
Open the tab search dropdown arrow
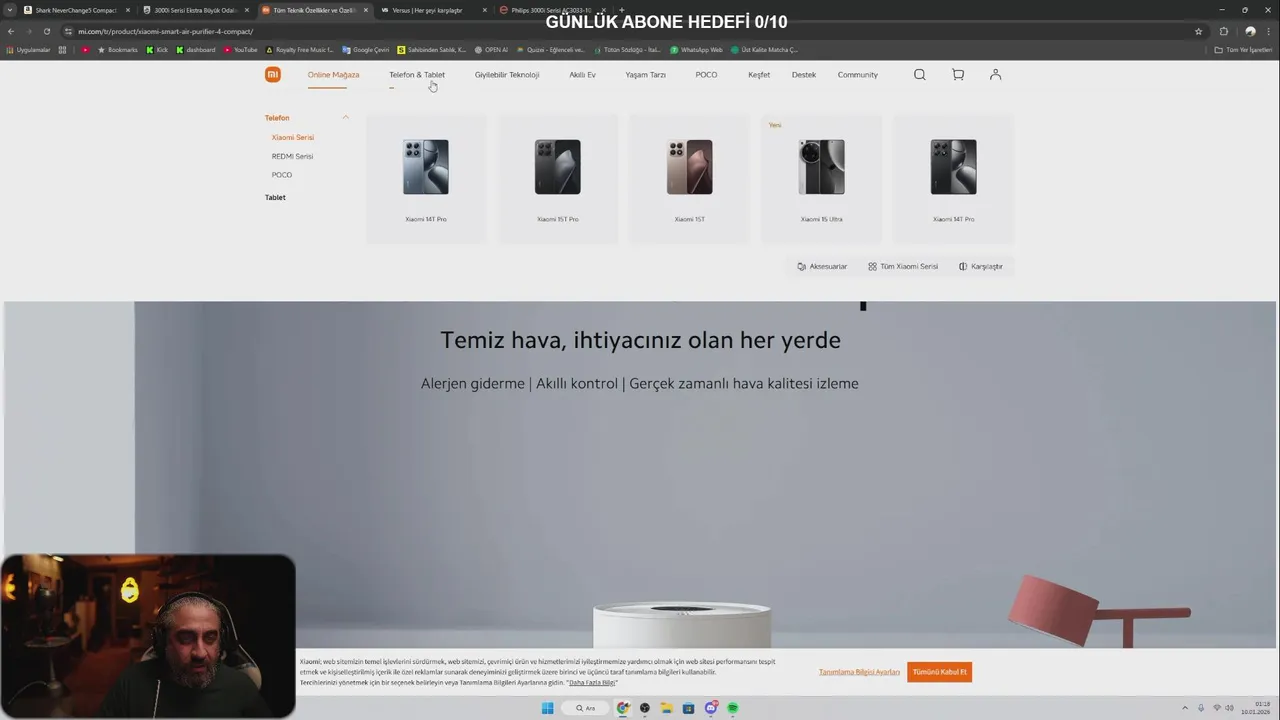pyautogui.click(x=9, y=10)
